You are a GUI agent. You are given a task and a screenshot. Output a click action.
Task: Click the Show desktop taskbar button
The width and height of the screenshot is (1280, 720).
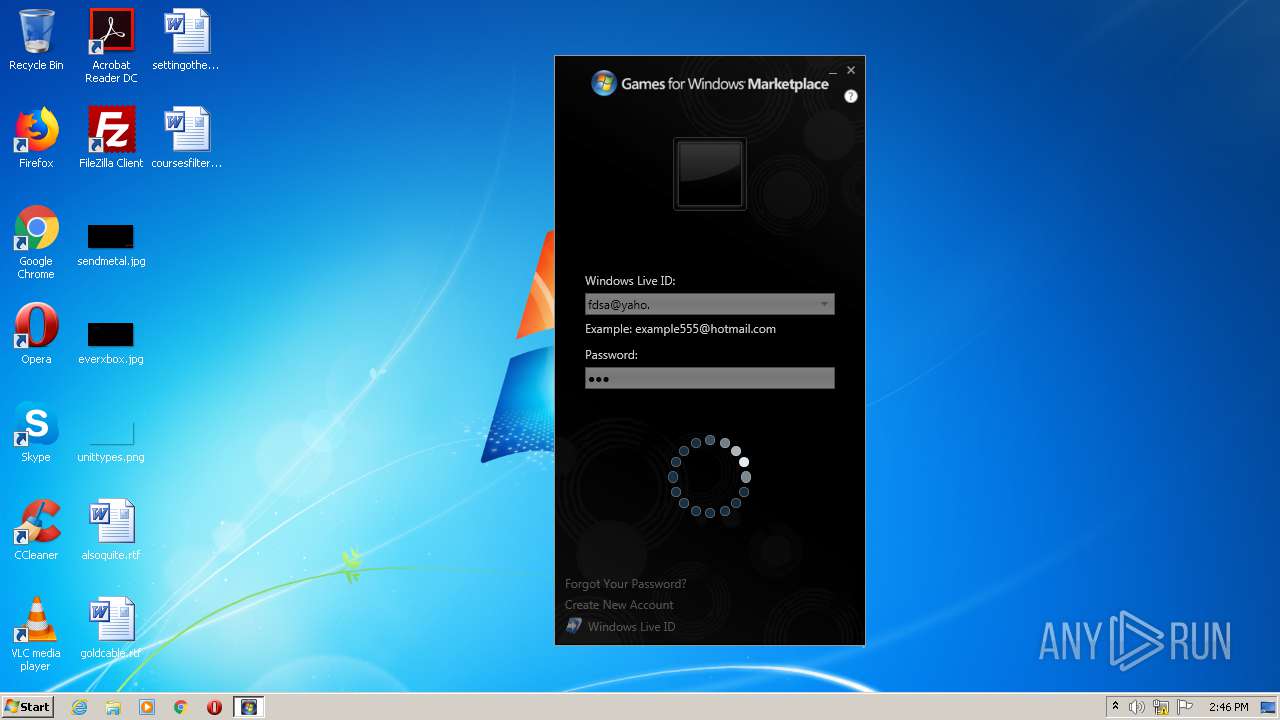tap(1269, 707)
